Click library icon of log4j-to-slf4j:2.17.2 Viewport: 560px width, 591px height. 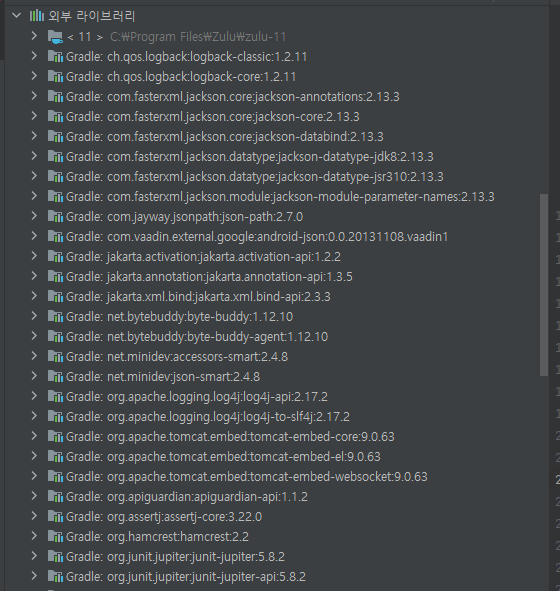coord(55,416)
